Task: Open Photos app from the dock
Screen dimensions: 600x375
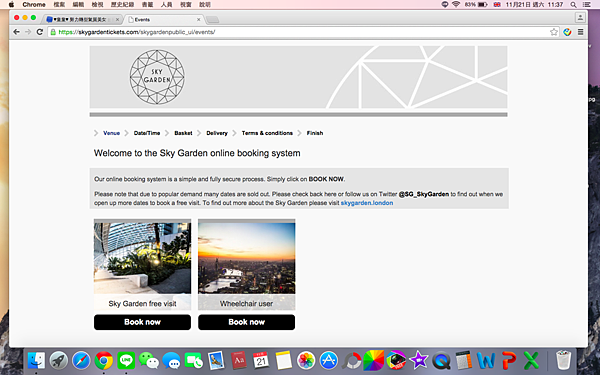Action: (x=306, y=360)
